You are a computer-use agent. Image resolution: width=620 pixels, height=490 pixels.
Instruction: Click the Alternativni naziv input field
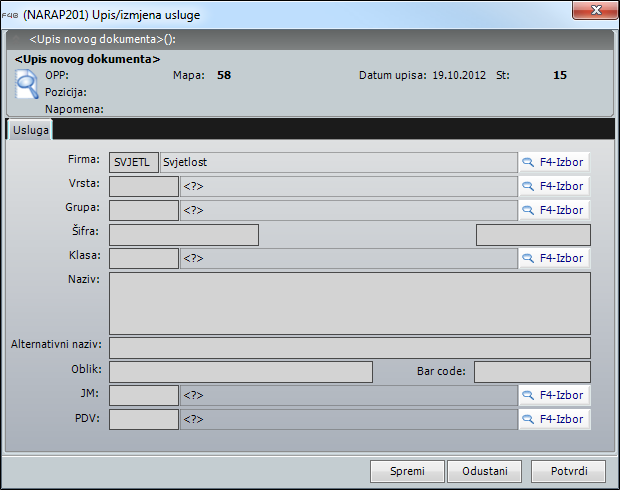[x=350, y=348]
